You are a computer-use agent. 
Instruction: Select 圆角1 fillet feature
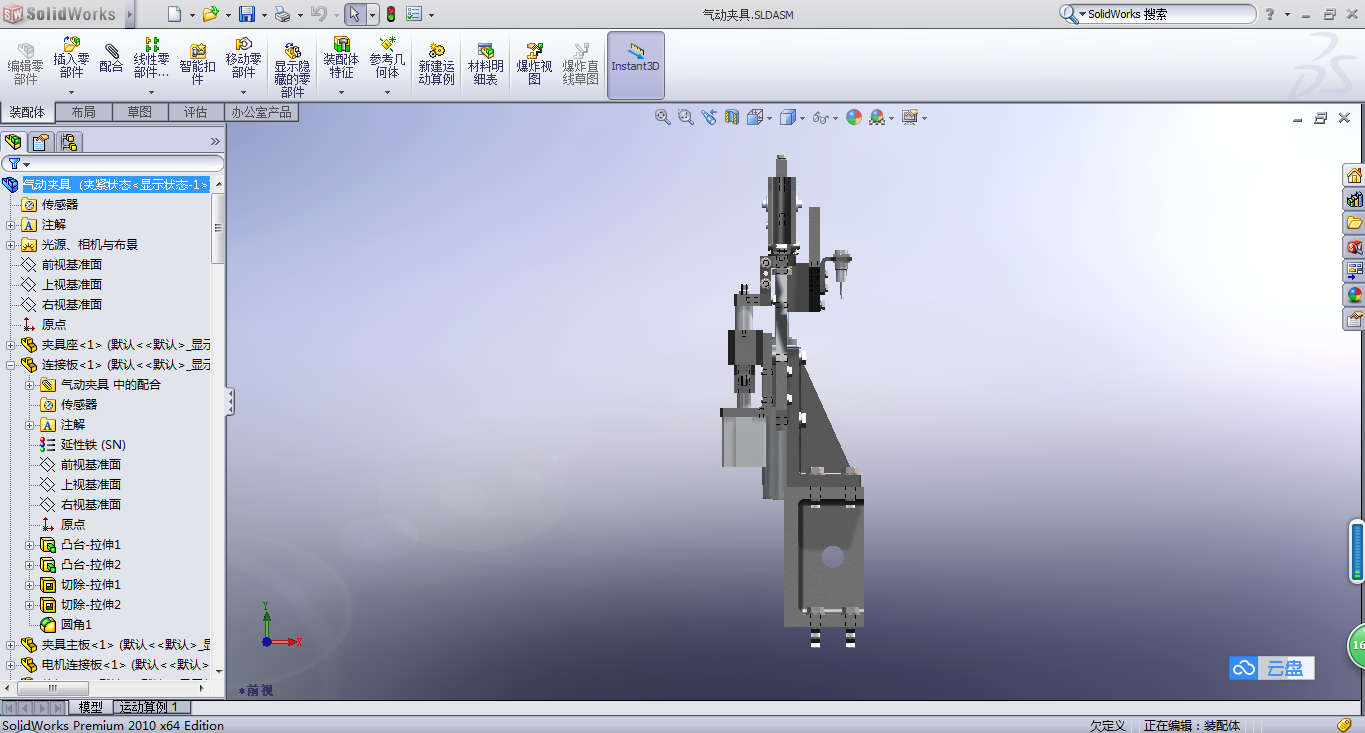(x=76, y=625)
